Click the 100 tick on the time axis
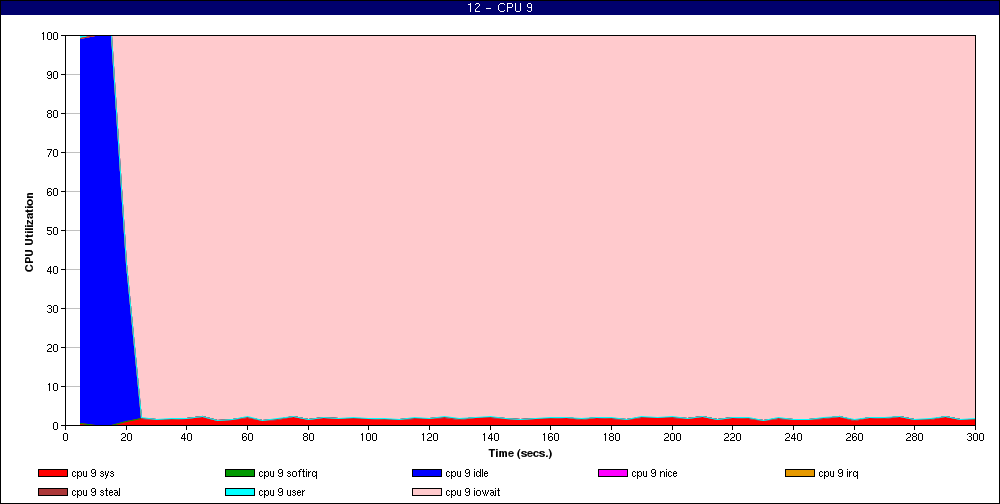 (368, 437)
